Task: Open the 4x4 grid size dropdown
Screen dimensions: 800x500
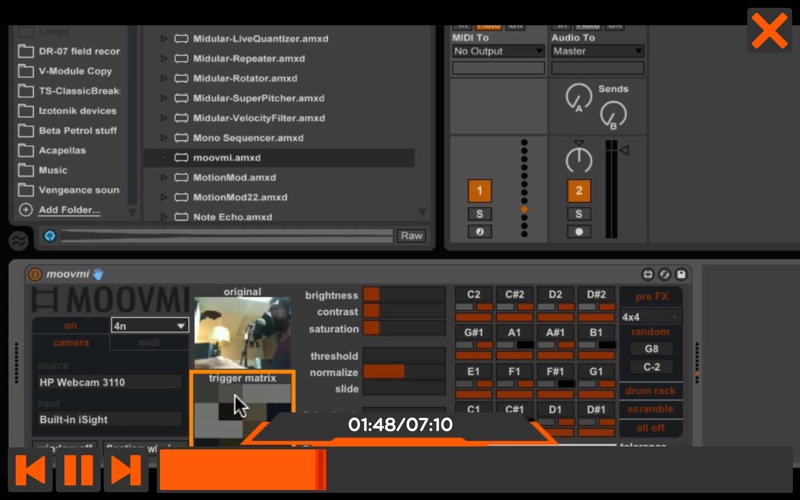Action: [651, 317]
